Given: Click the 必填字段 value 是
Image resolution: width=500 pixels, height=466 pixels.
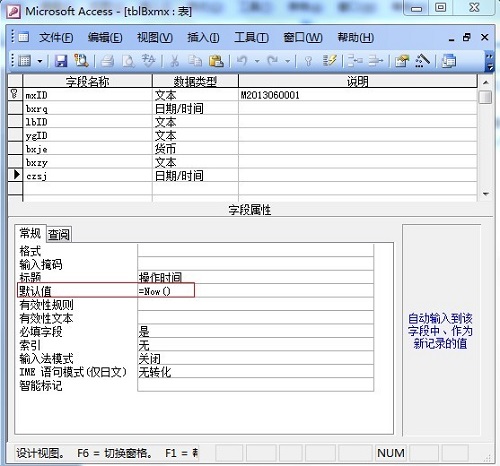Looking at the screenshot, I should [x=255, y=331].
